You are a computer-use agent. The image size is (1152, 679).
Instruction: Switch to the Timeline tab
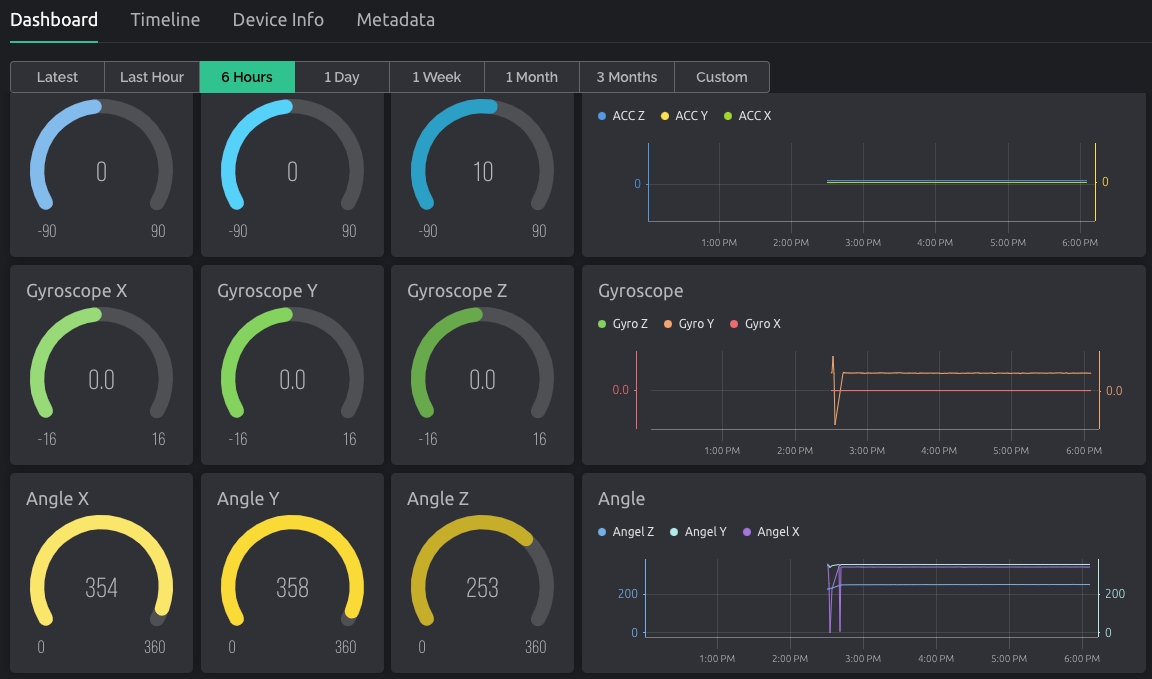coord(165,20)
